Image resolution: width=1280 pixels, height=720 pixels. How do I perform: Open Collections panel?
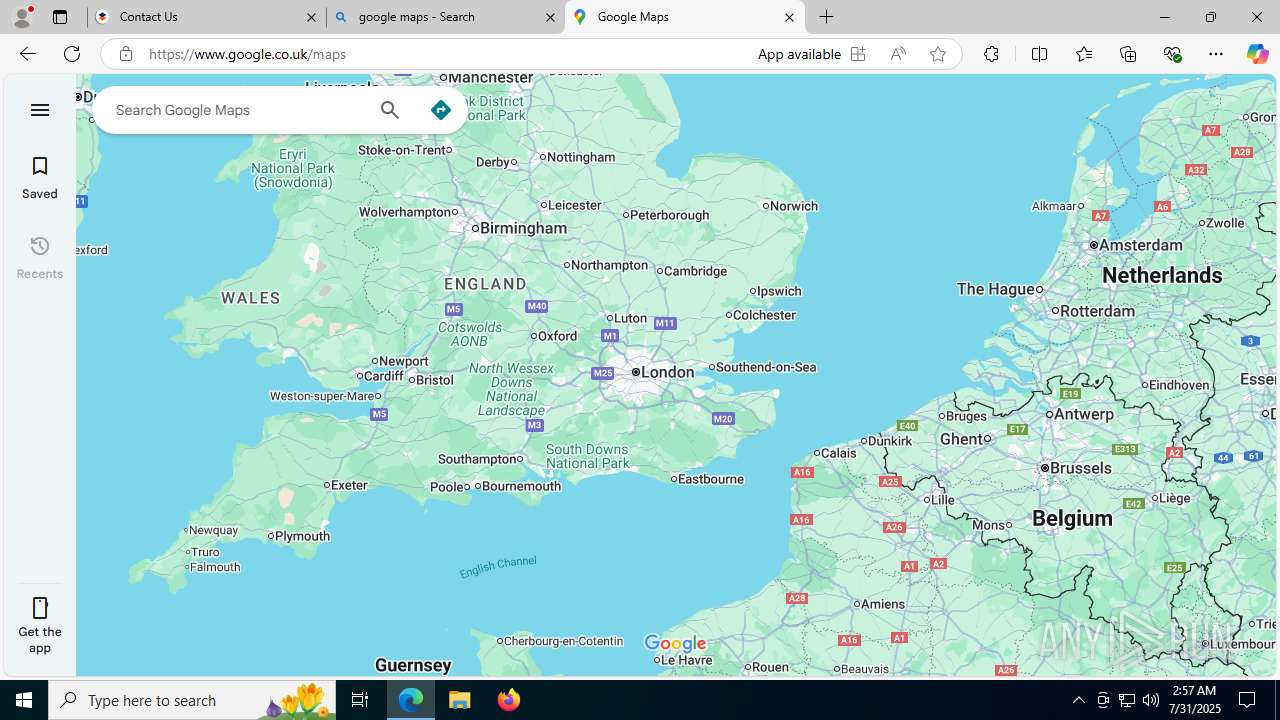(1128, 54)
